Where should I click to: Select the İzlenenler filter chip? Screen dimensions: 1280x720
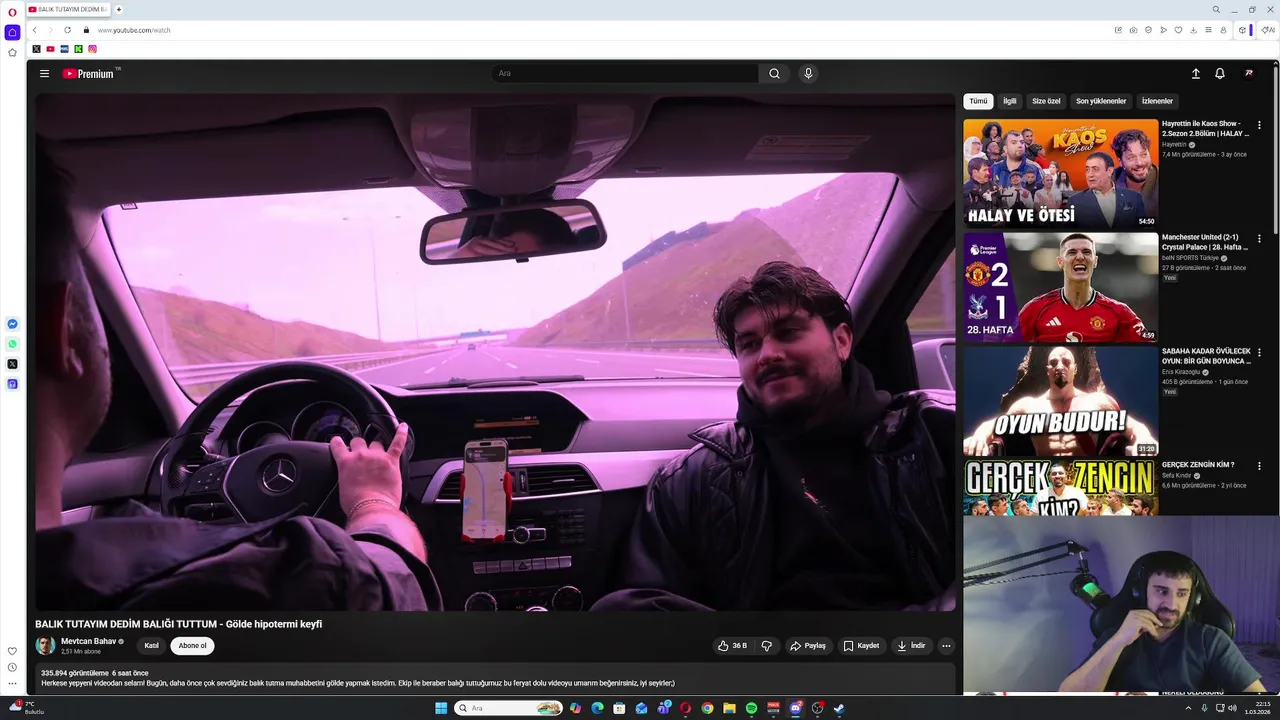[x=1157, y=101]
